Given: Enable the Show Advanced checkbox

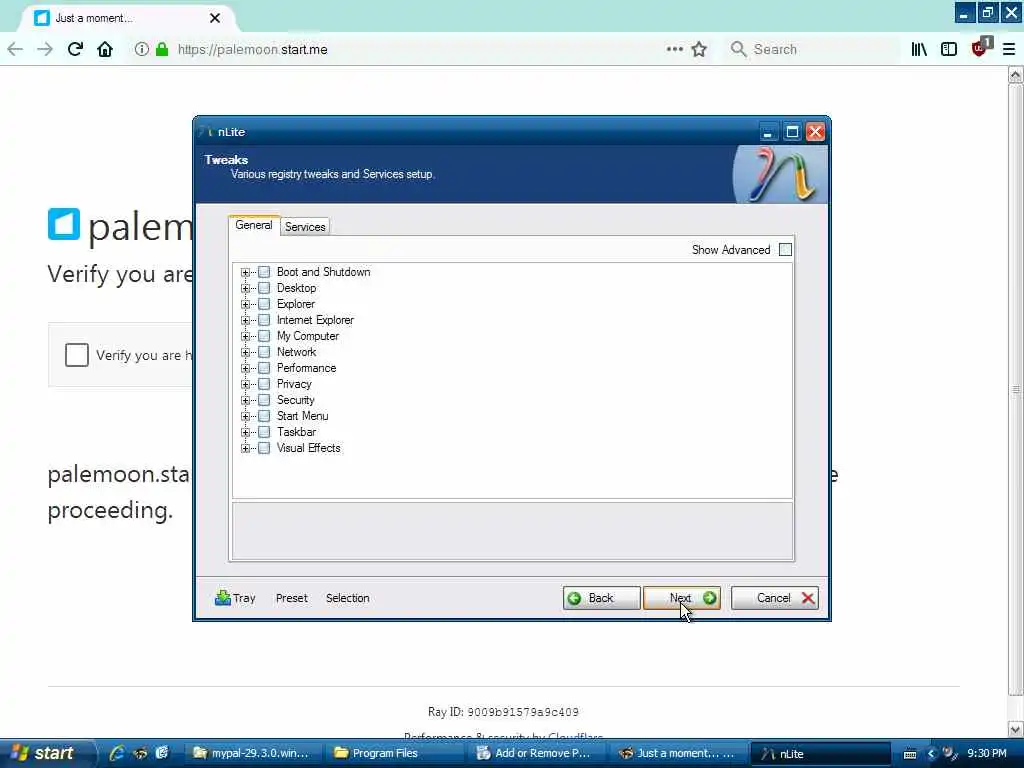Looking at the screenshot, I should coord(786,249).
